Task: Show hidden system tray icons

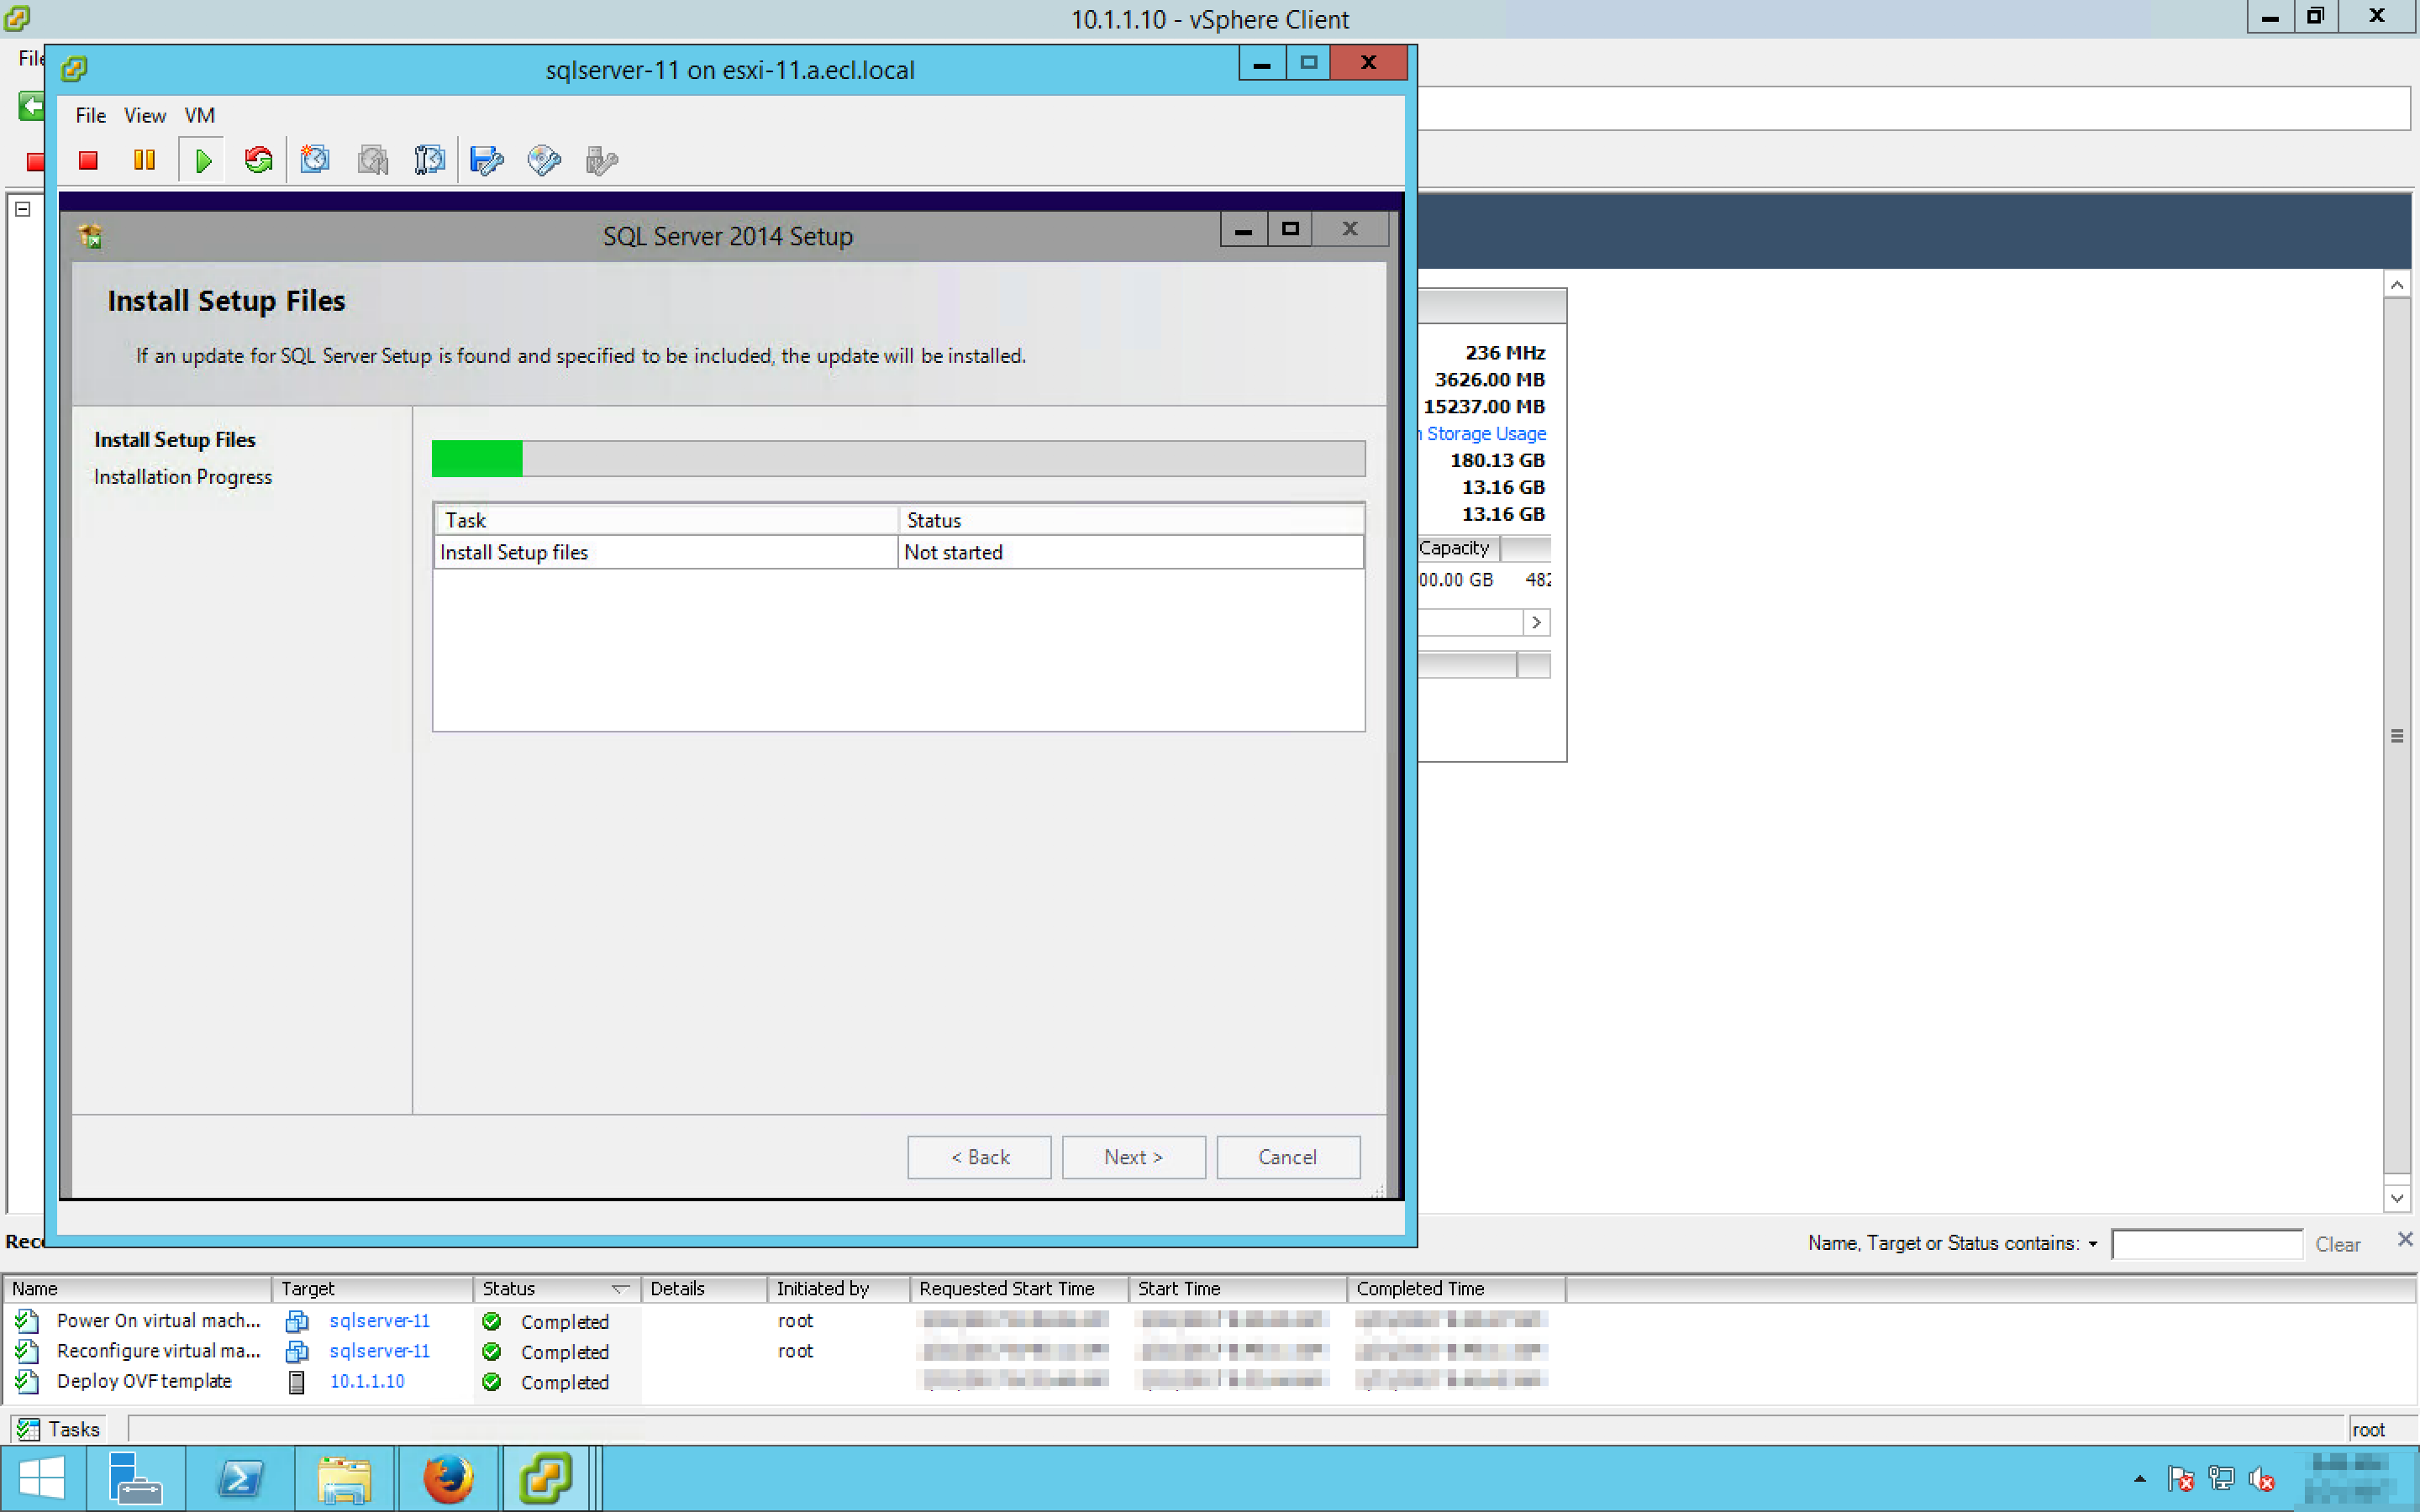Action: click(x=2139, y=1479)
